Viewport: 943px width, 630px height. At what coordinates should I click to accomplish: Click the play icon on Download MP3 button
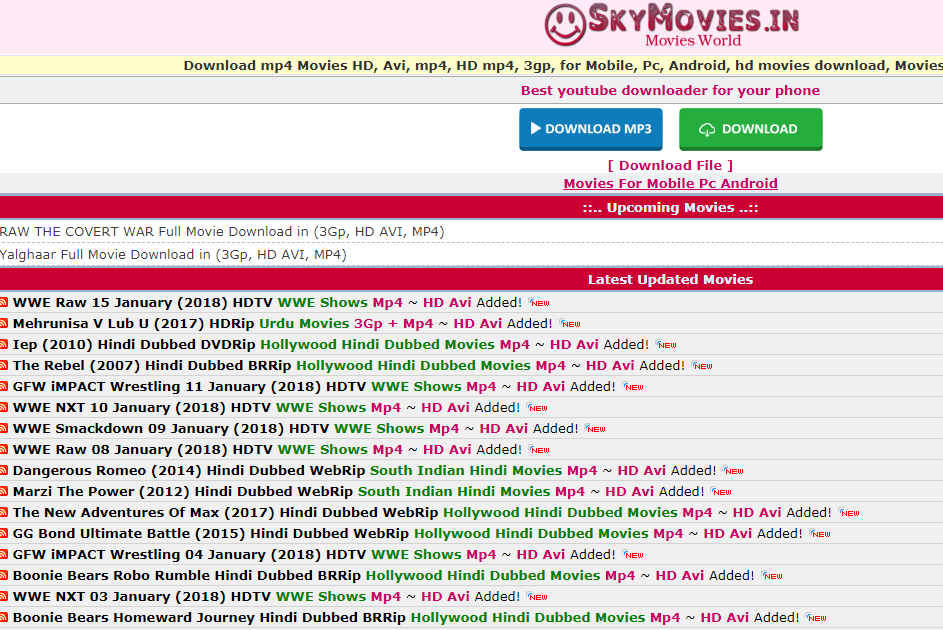[535, 129]
